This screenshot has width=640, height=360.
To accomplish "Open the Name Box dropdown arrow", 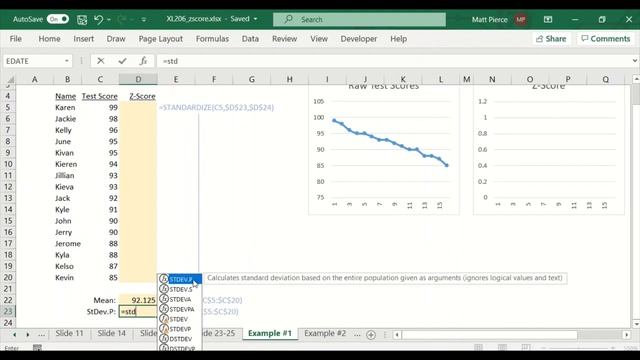I will click(67, 61).
